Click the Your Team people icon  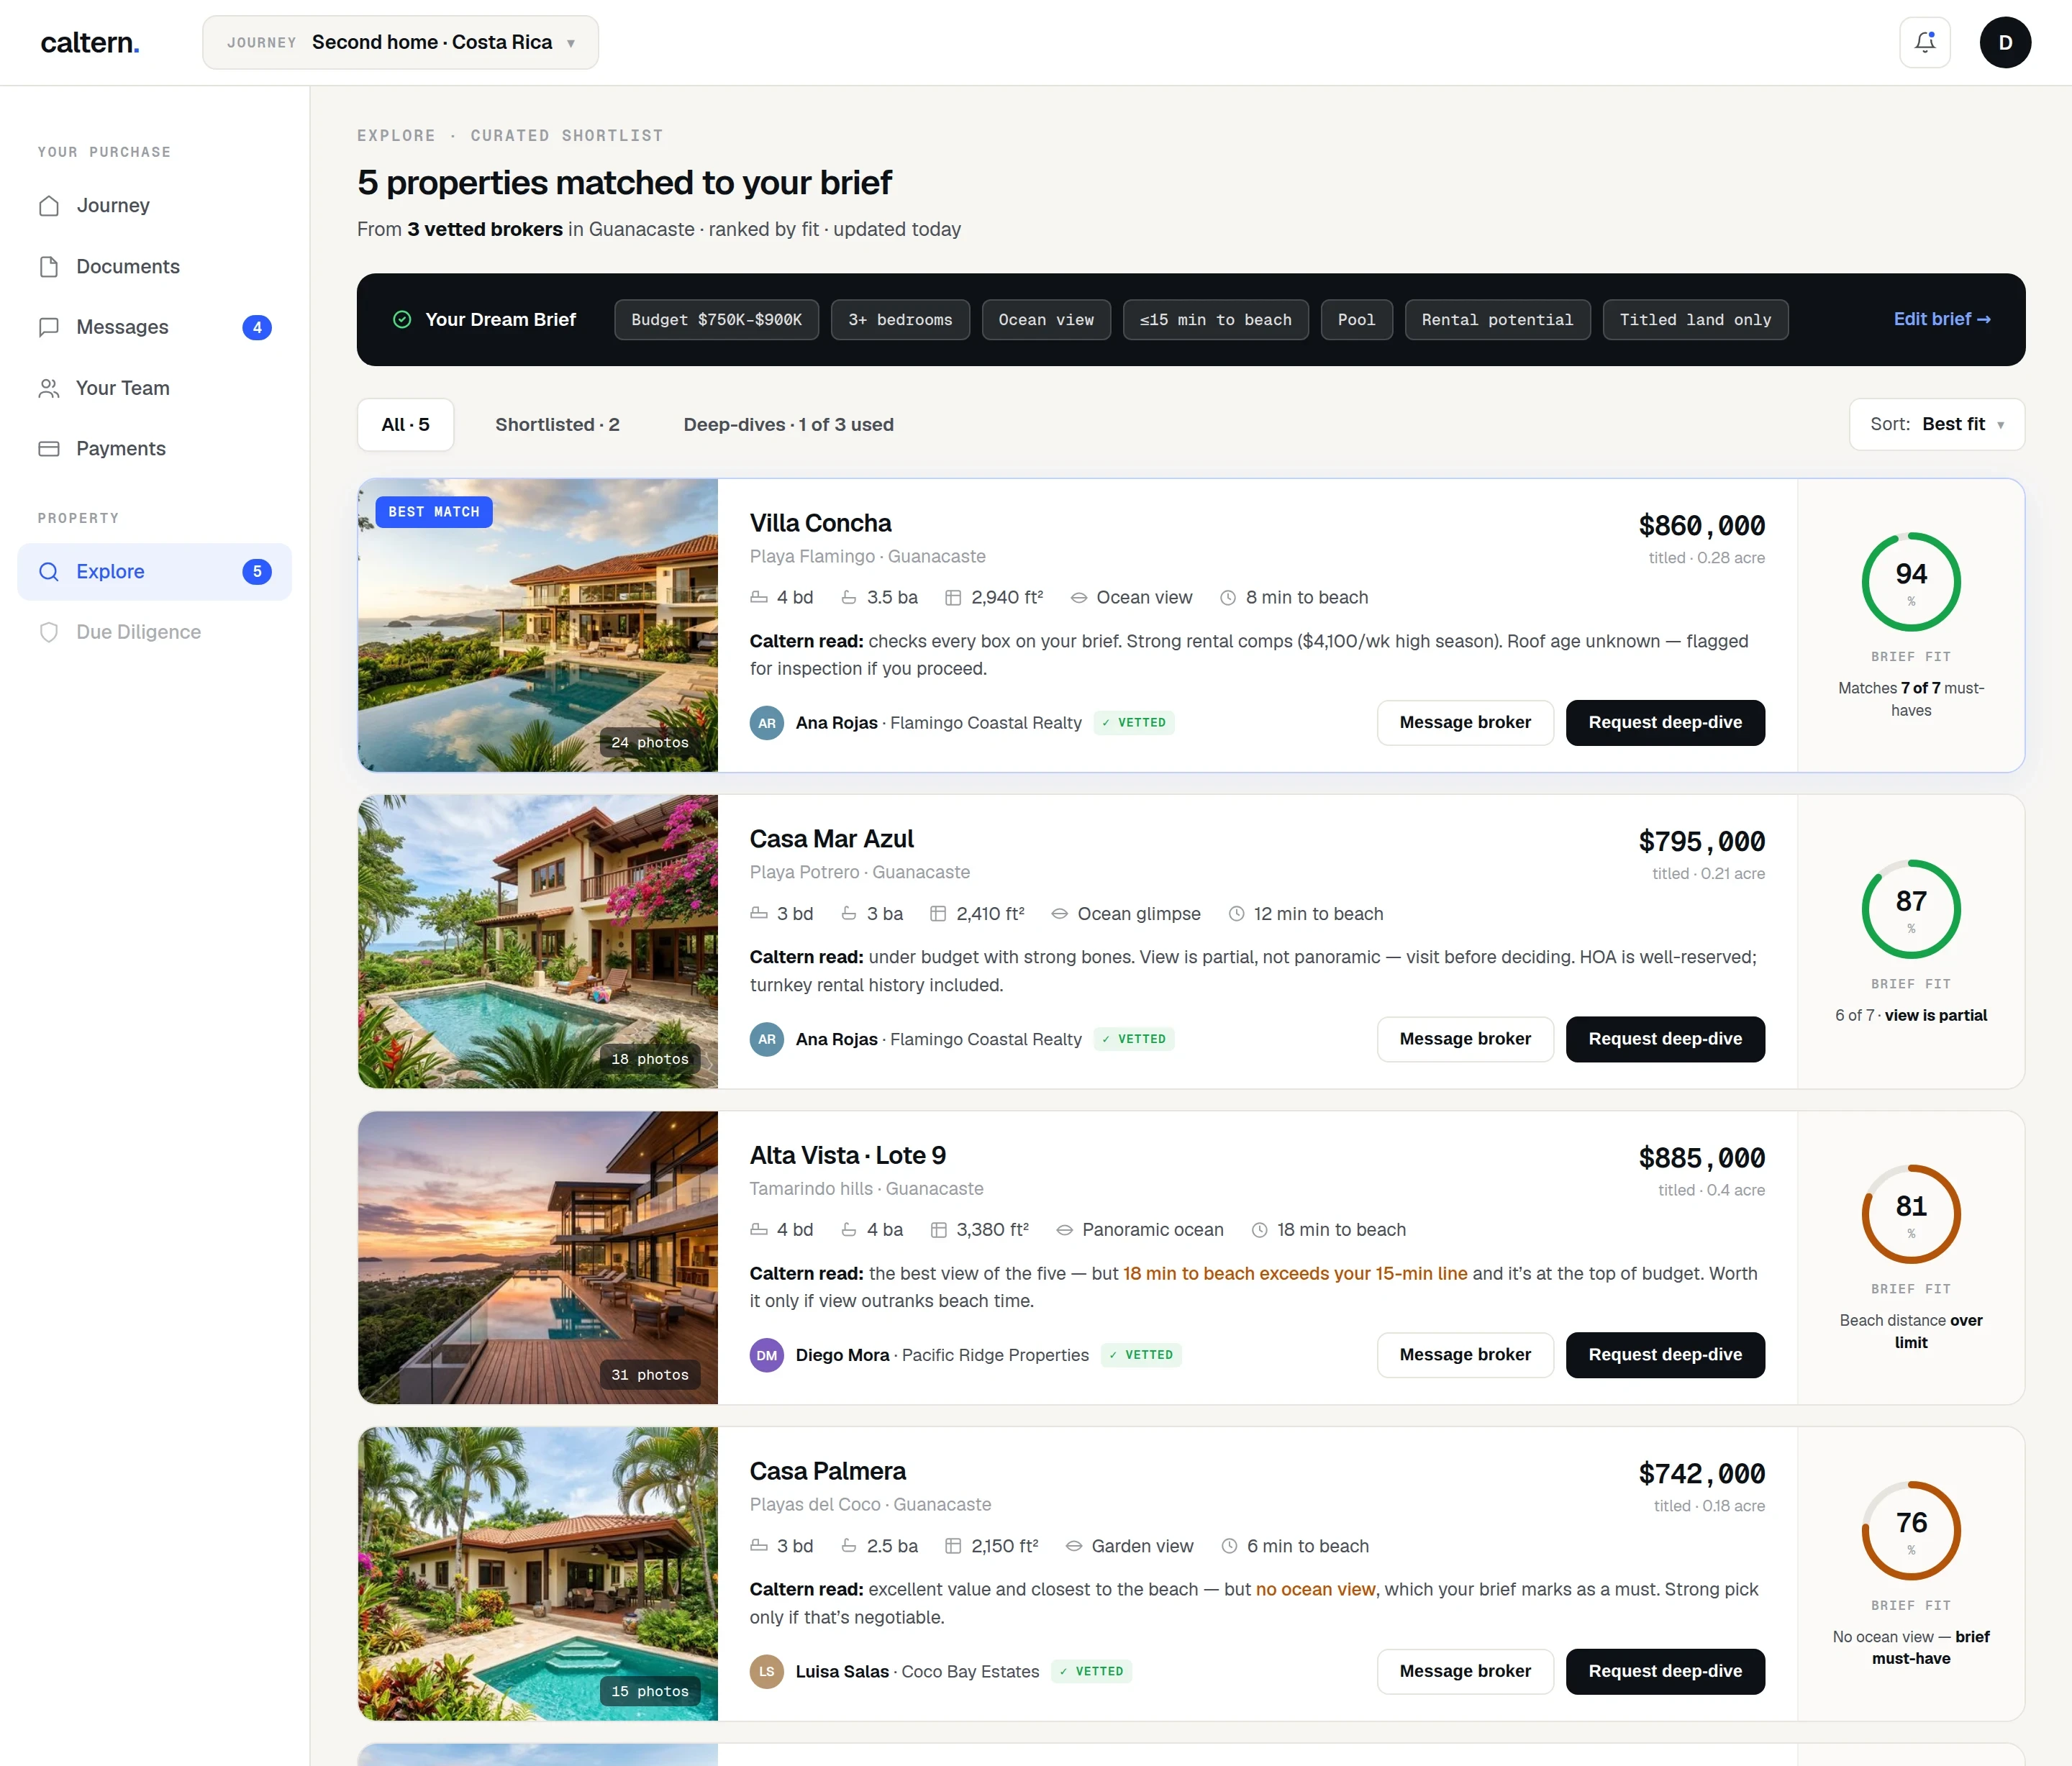coord(49,388)
